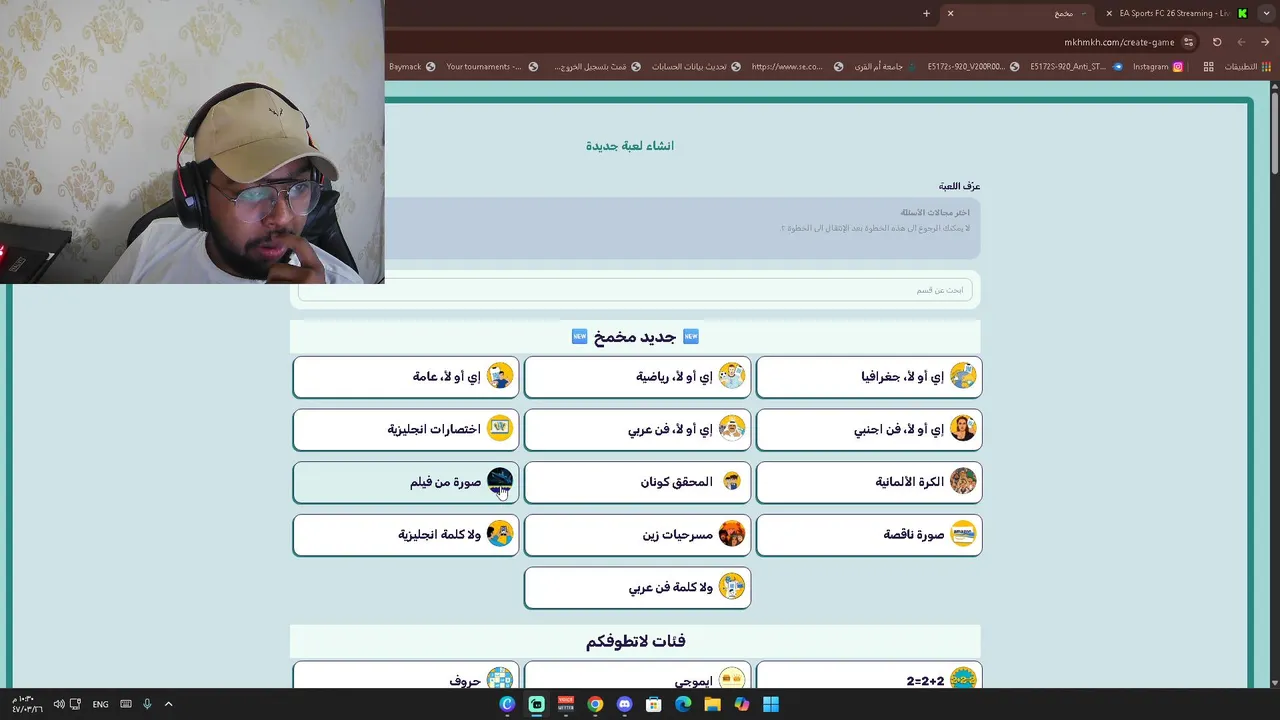This screenshot has height=720, width=1280.
Task: Click the 2+2=2 category card
Action: 869,675
